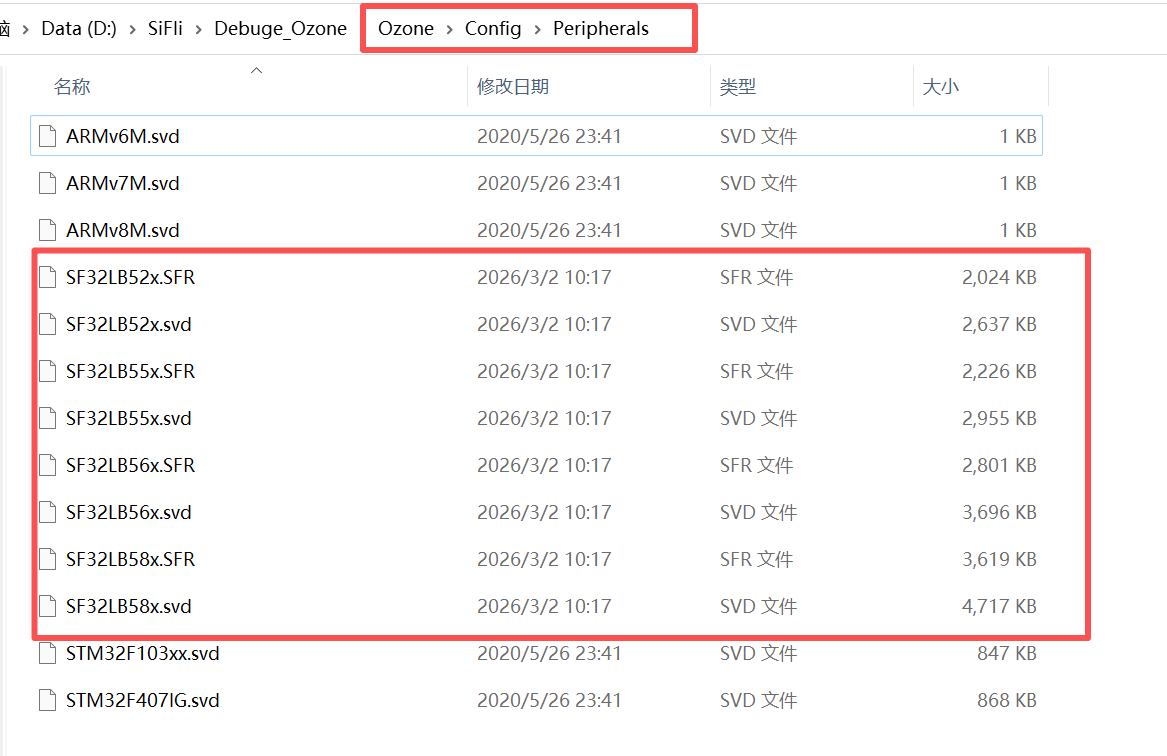Expand chevron after Config breadcrumb
This screenshot has height=756, width=1167.
coord(537,29)
